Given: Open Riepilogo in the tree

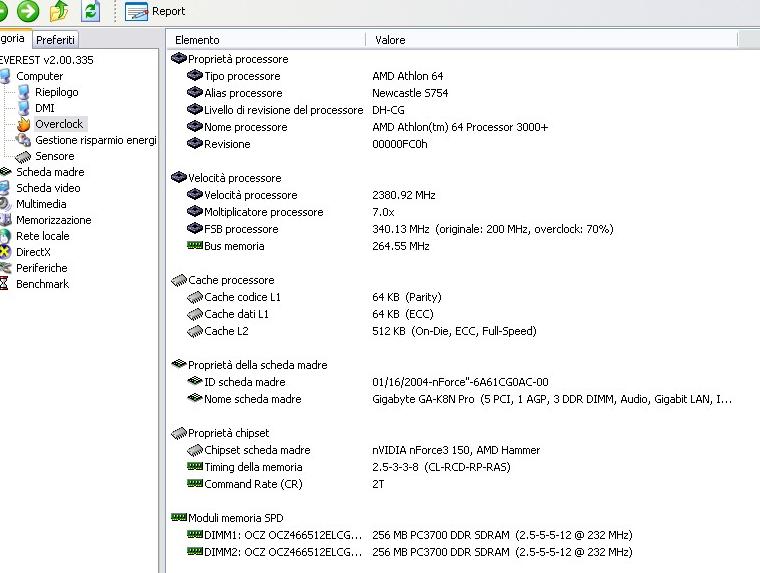Looking at the screenshot, I should pyautogui.click(x=56, y=92).
